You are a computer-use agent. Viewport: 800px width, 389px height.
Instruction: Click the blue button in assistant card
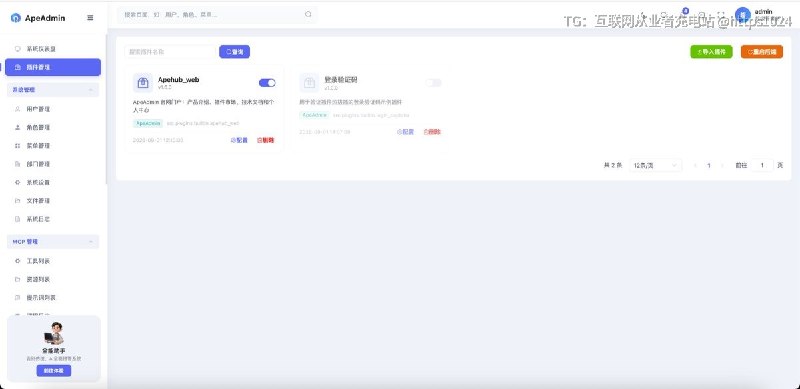(54, 371)
